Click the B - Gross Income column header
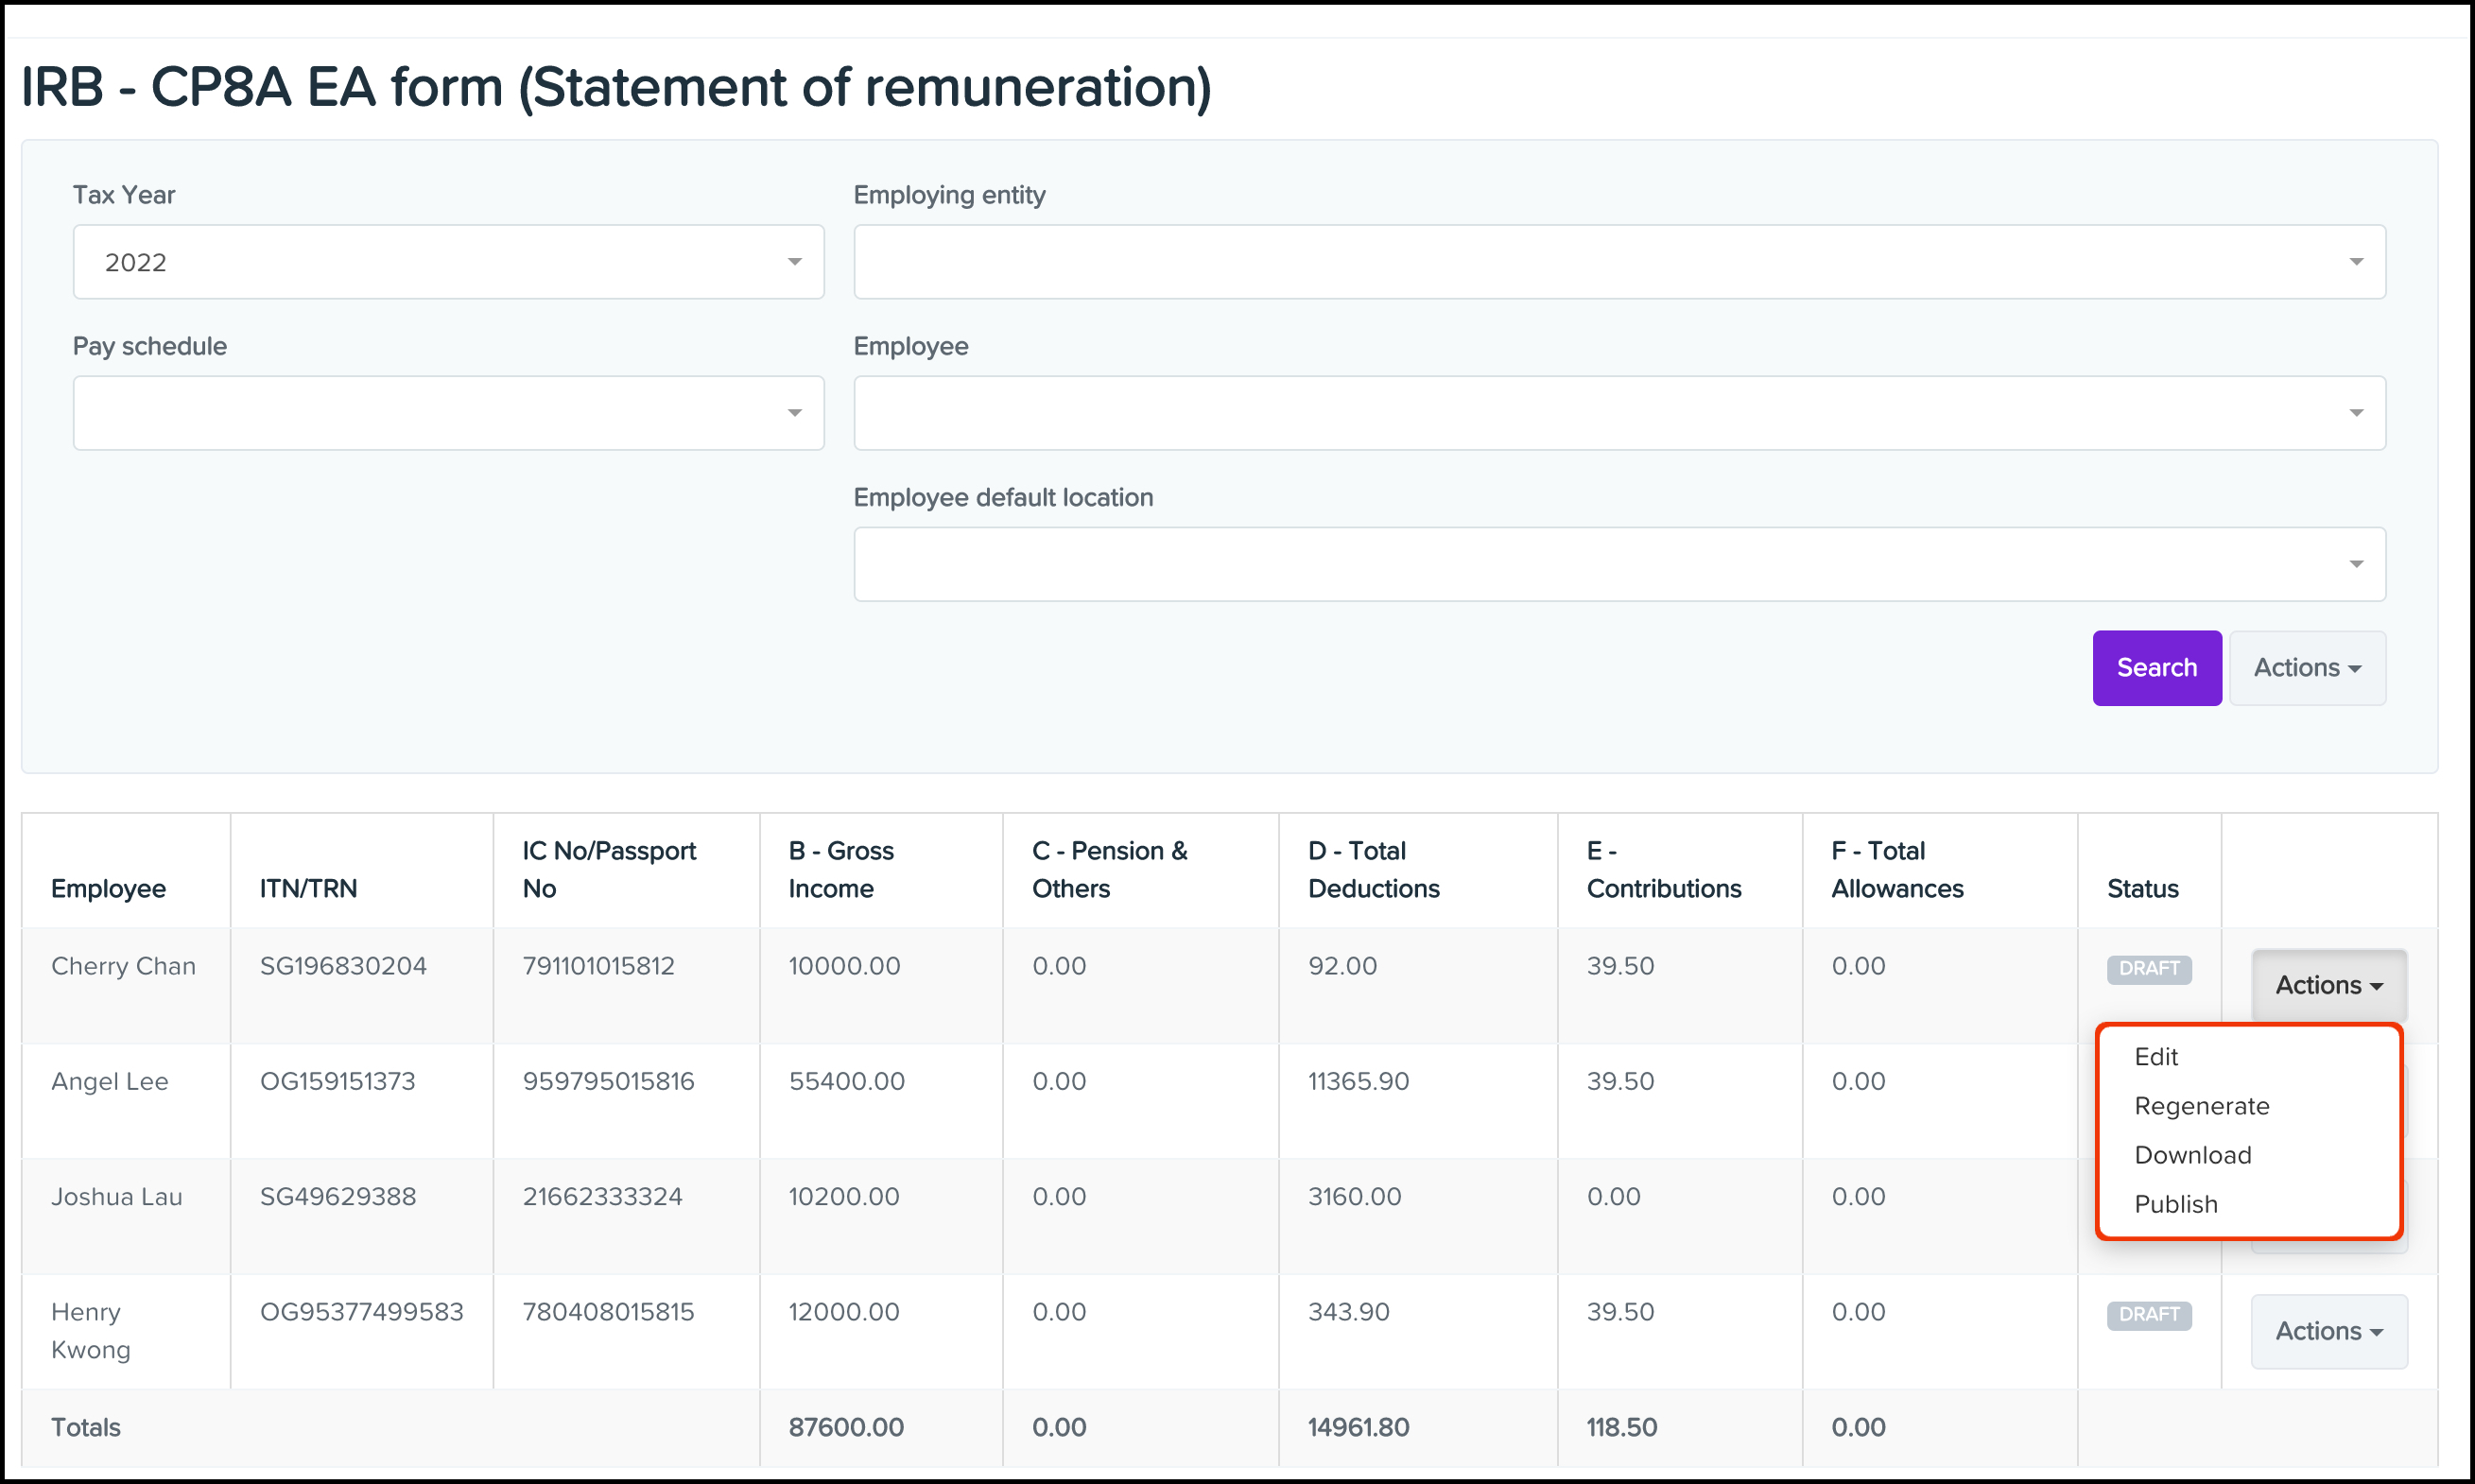 point(843,869)
